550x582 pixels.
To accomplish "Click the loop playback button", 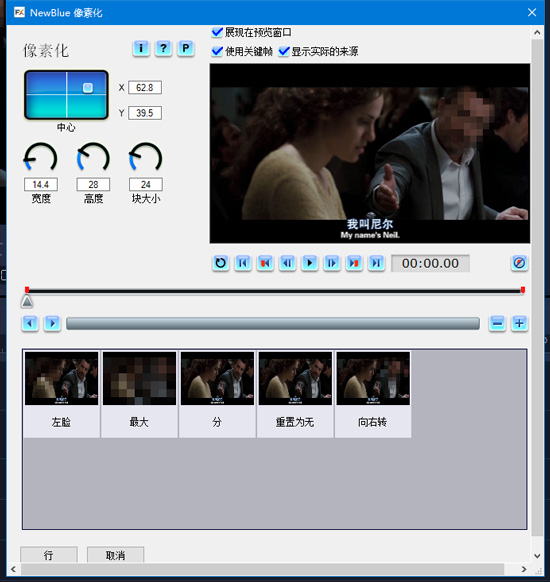I will (220, 263).
